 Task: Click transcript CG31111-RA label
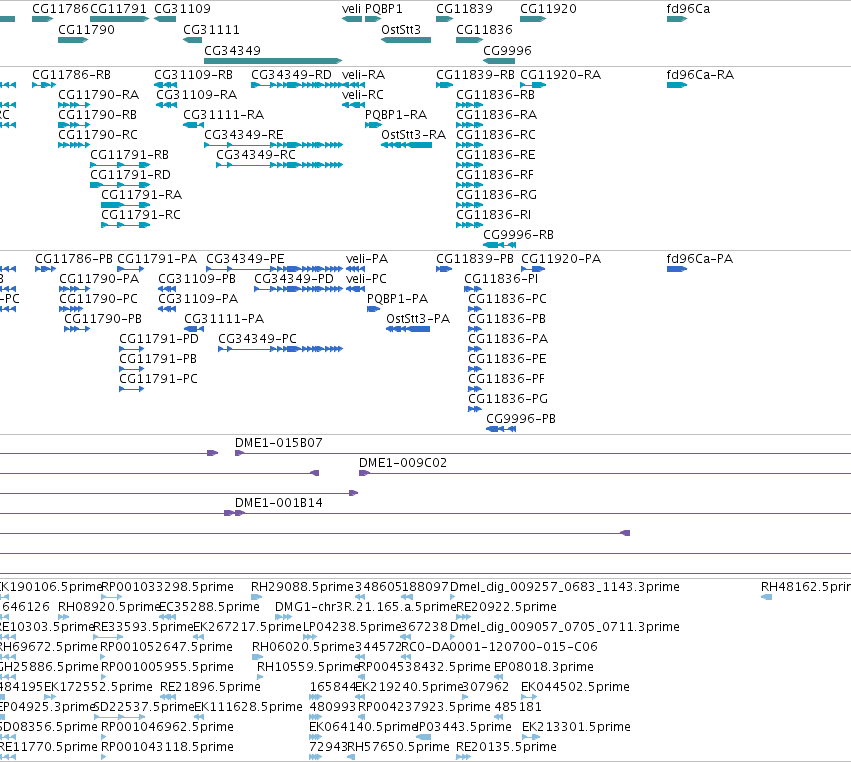click(224, 115)
